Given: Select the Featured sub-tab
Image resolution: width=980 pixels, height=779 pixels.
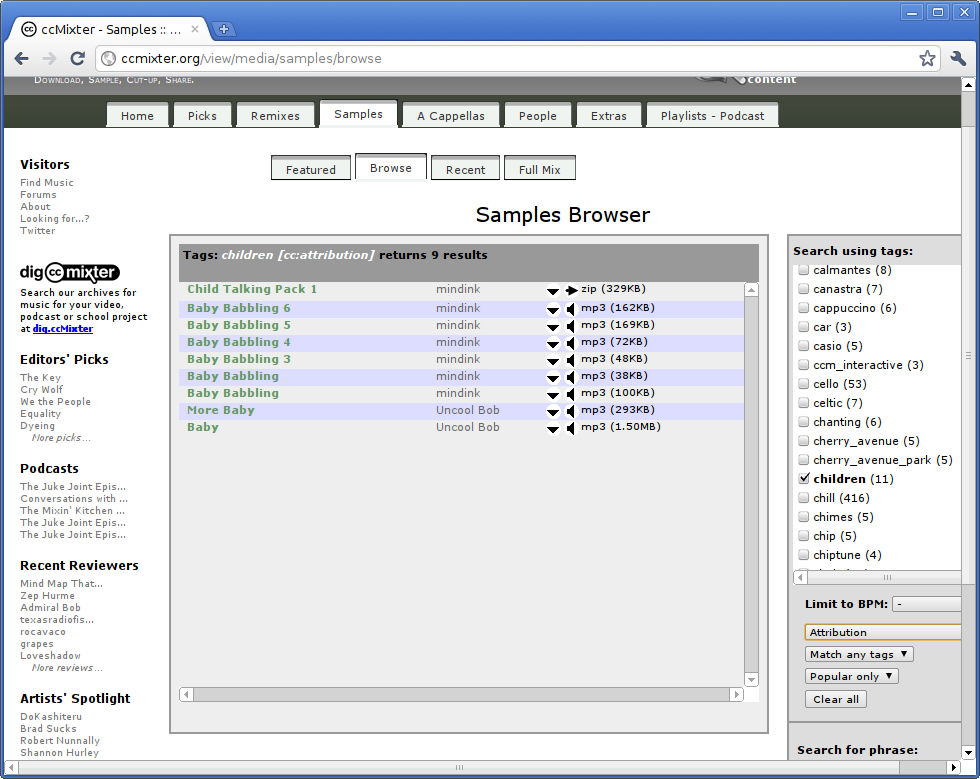Looking at the screenshot, I should (x=311, y=169).
